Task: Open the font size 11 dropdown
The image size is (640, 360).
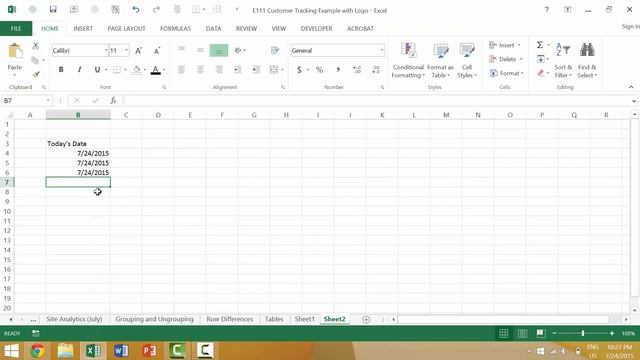Action: tap(126, 51)
